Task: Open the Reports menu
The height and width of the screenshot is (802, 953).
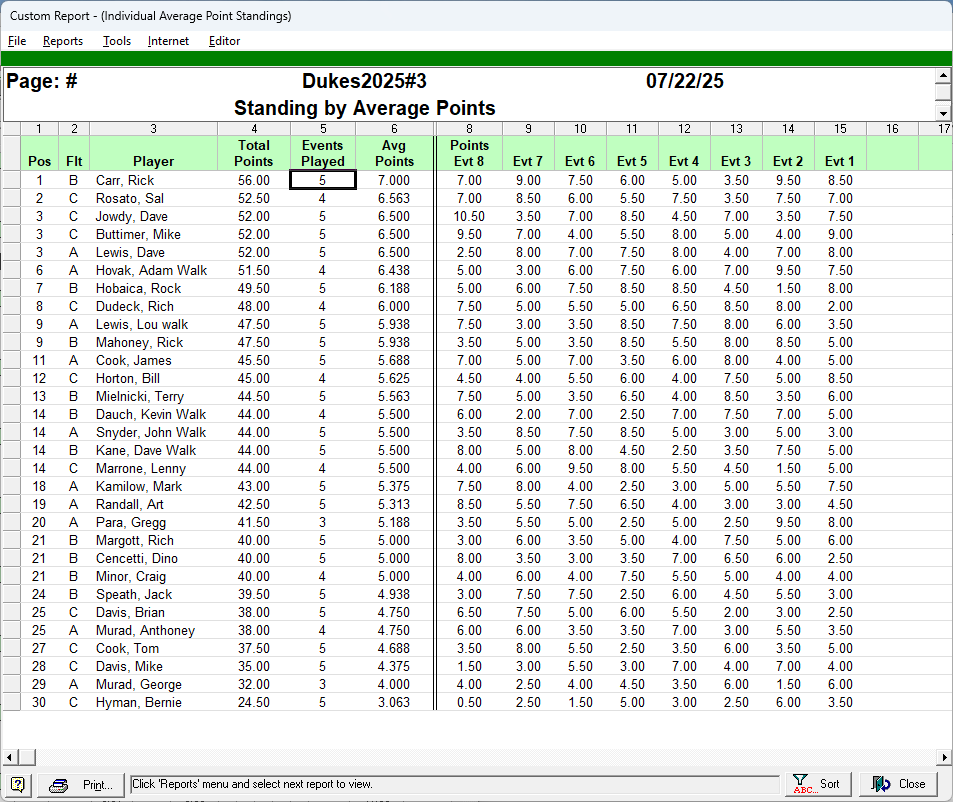Action: point(63,41)
